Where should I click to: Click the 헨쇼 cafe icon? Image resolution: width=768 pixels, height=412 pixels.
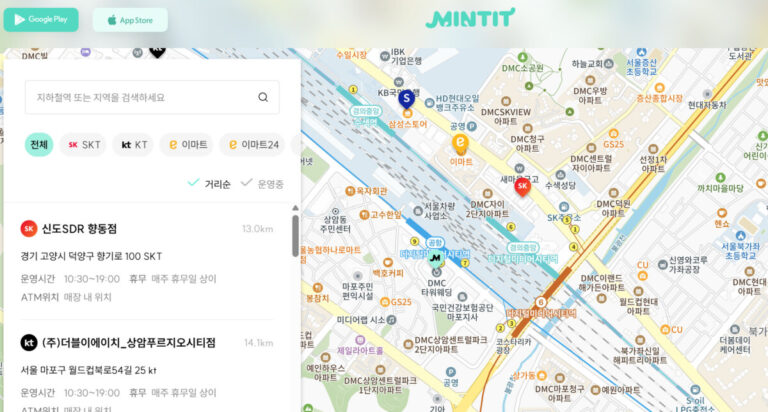point(721,213)
